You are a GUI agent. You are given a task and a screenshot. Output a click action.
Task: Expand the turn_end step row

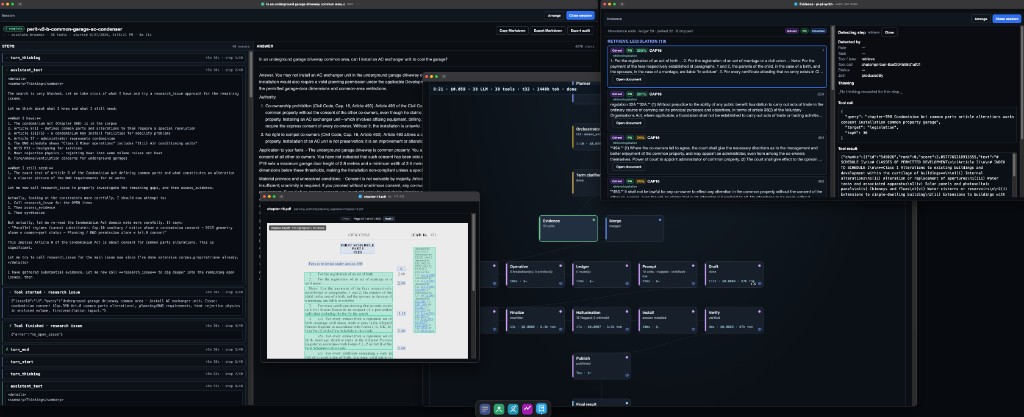pos(124,350)
